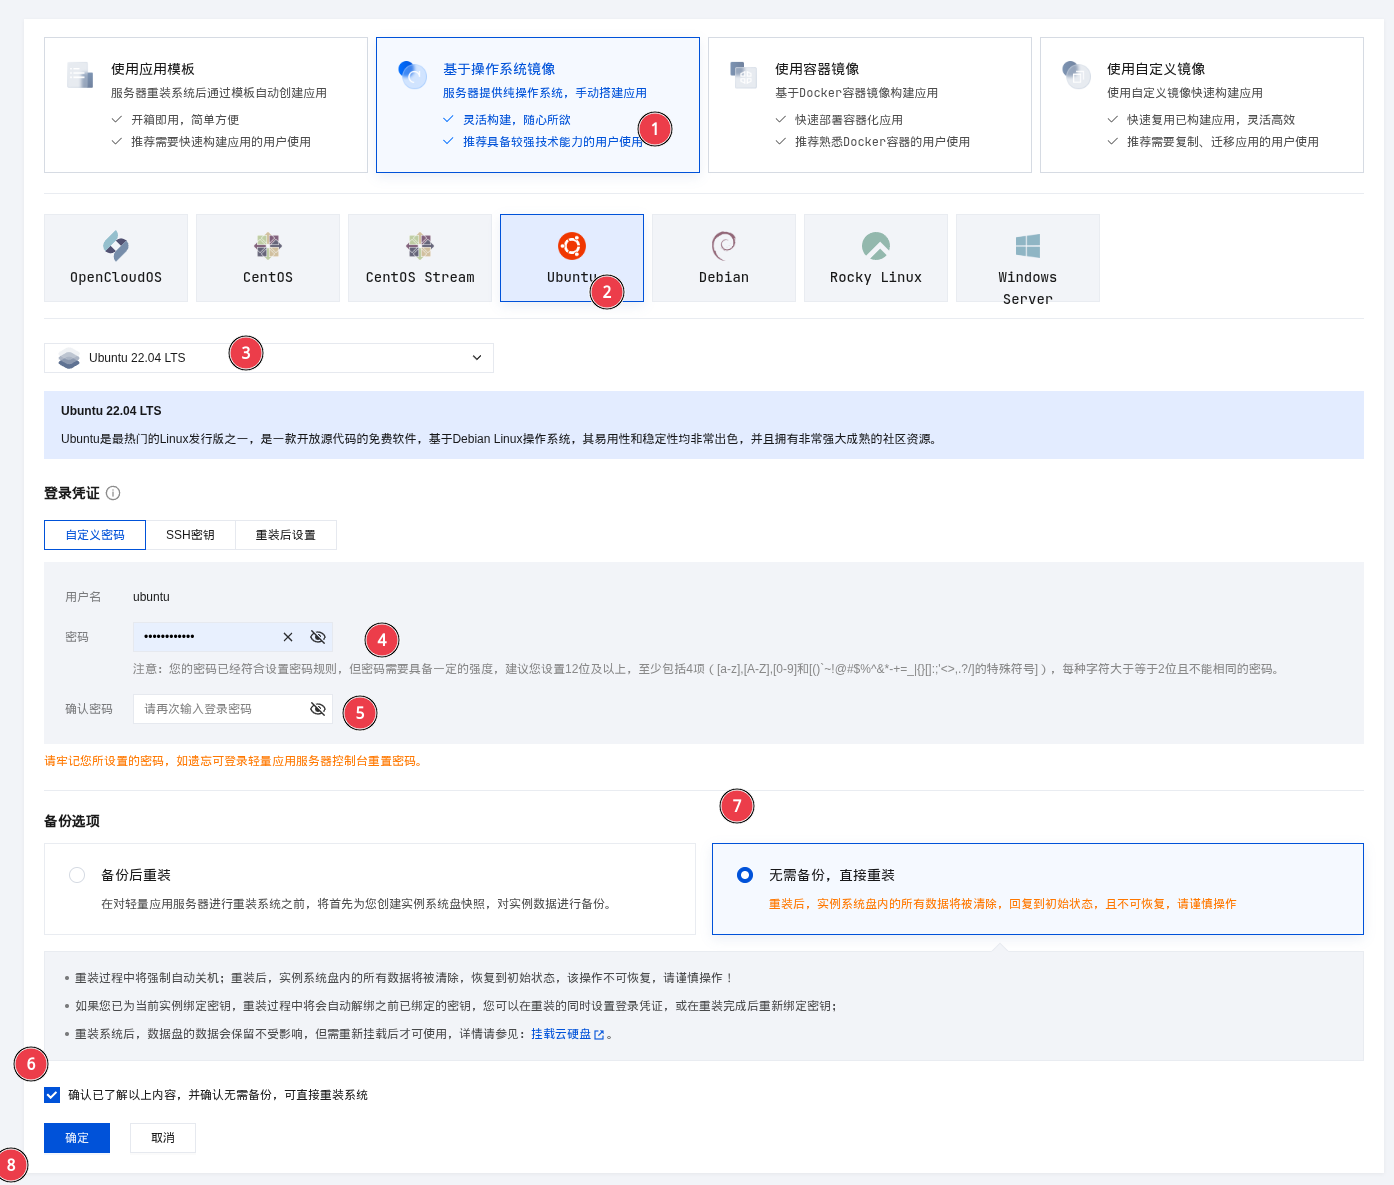This screenshot has width=1394, height=1185.
Task: Uncheck the 确认已了解以上内容 checkbox
Action: (x=52, y=1095)
